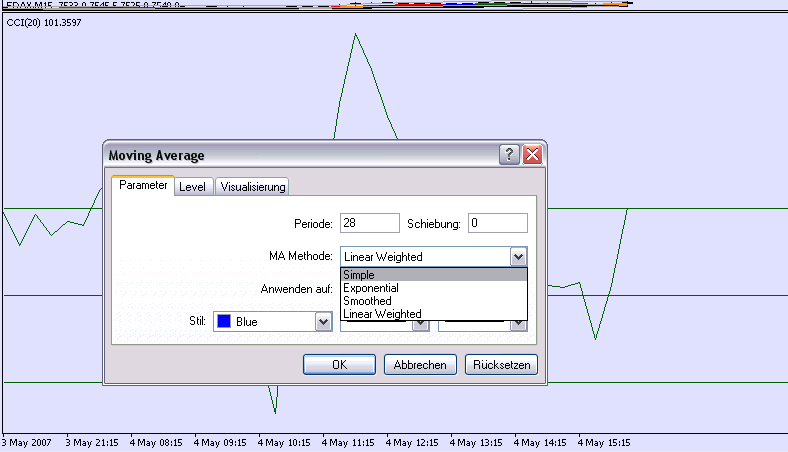788x452 pixels.
Task: Click the Rücksetzen button
Action: coord(501,365)
